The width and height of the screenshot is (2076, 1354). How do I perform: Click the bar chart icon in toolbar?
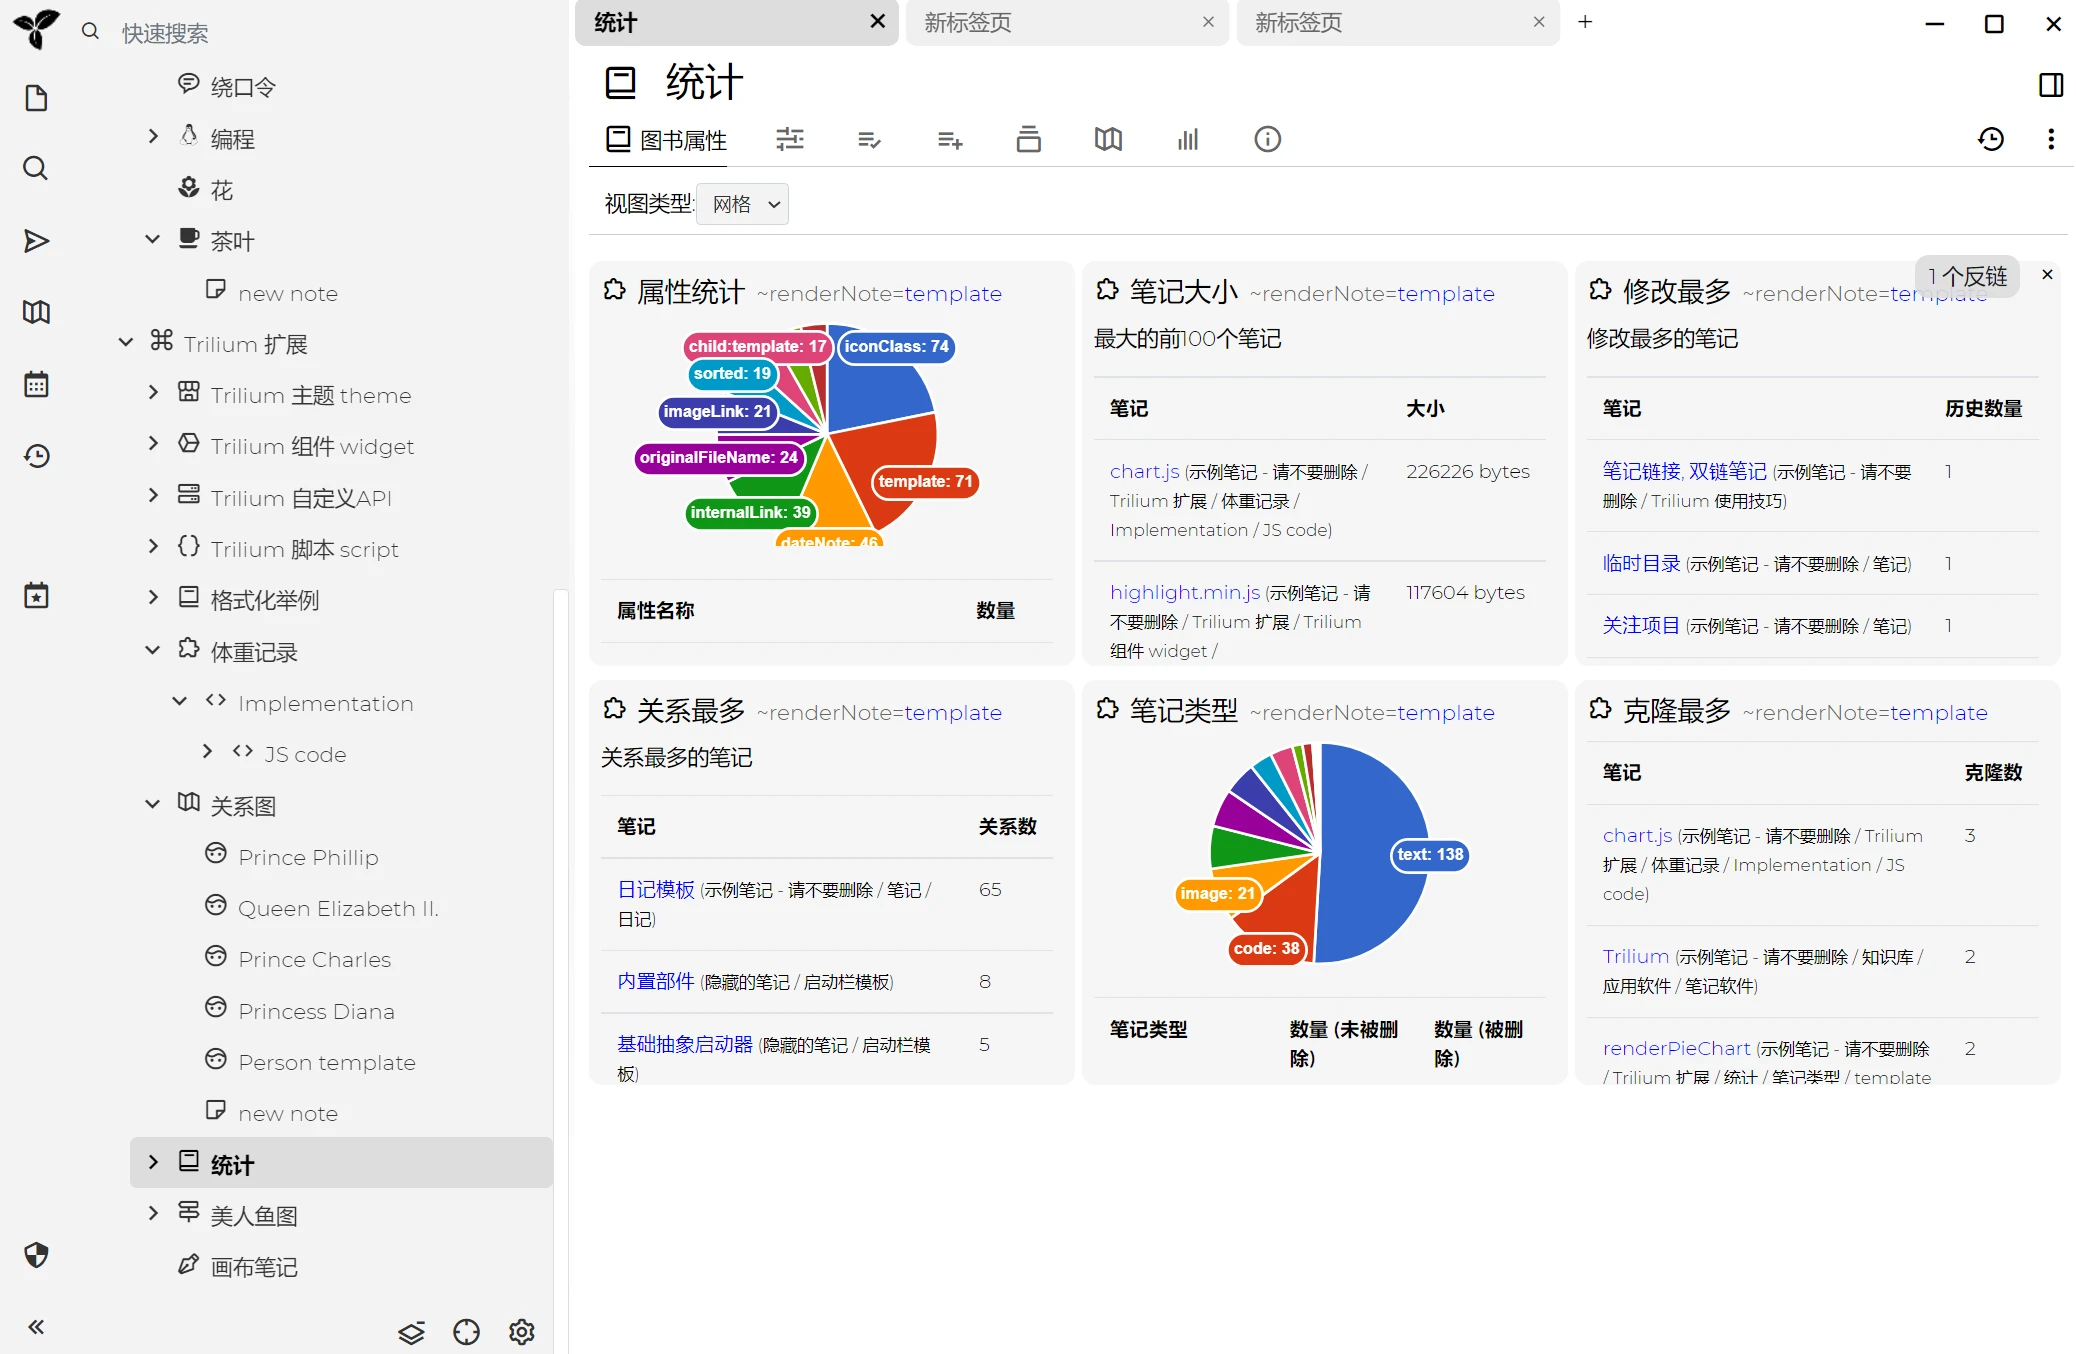click(1188, 139)
